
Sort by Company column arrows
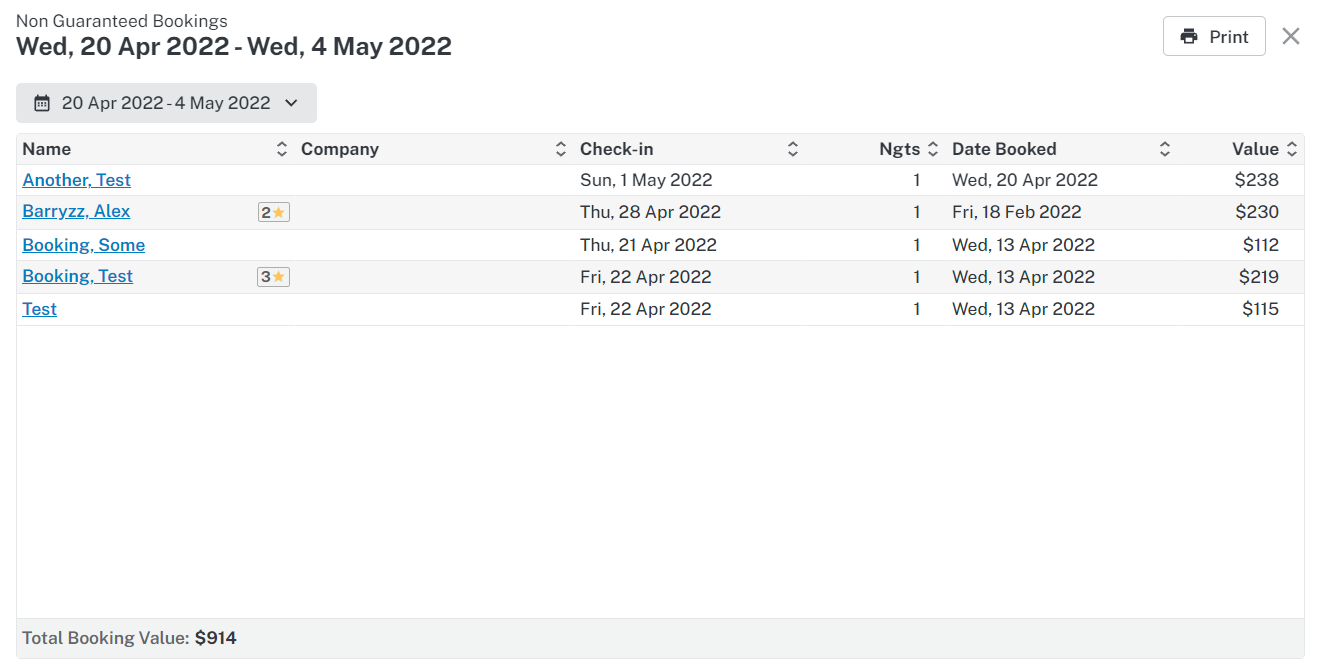coord(561,150)
